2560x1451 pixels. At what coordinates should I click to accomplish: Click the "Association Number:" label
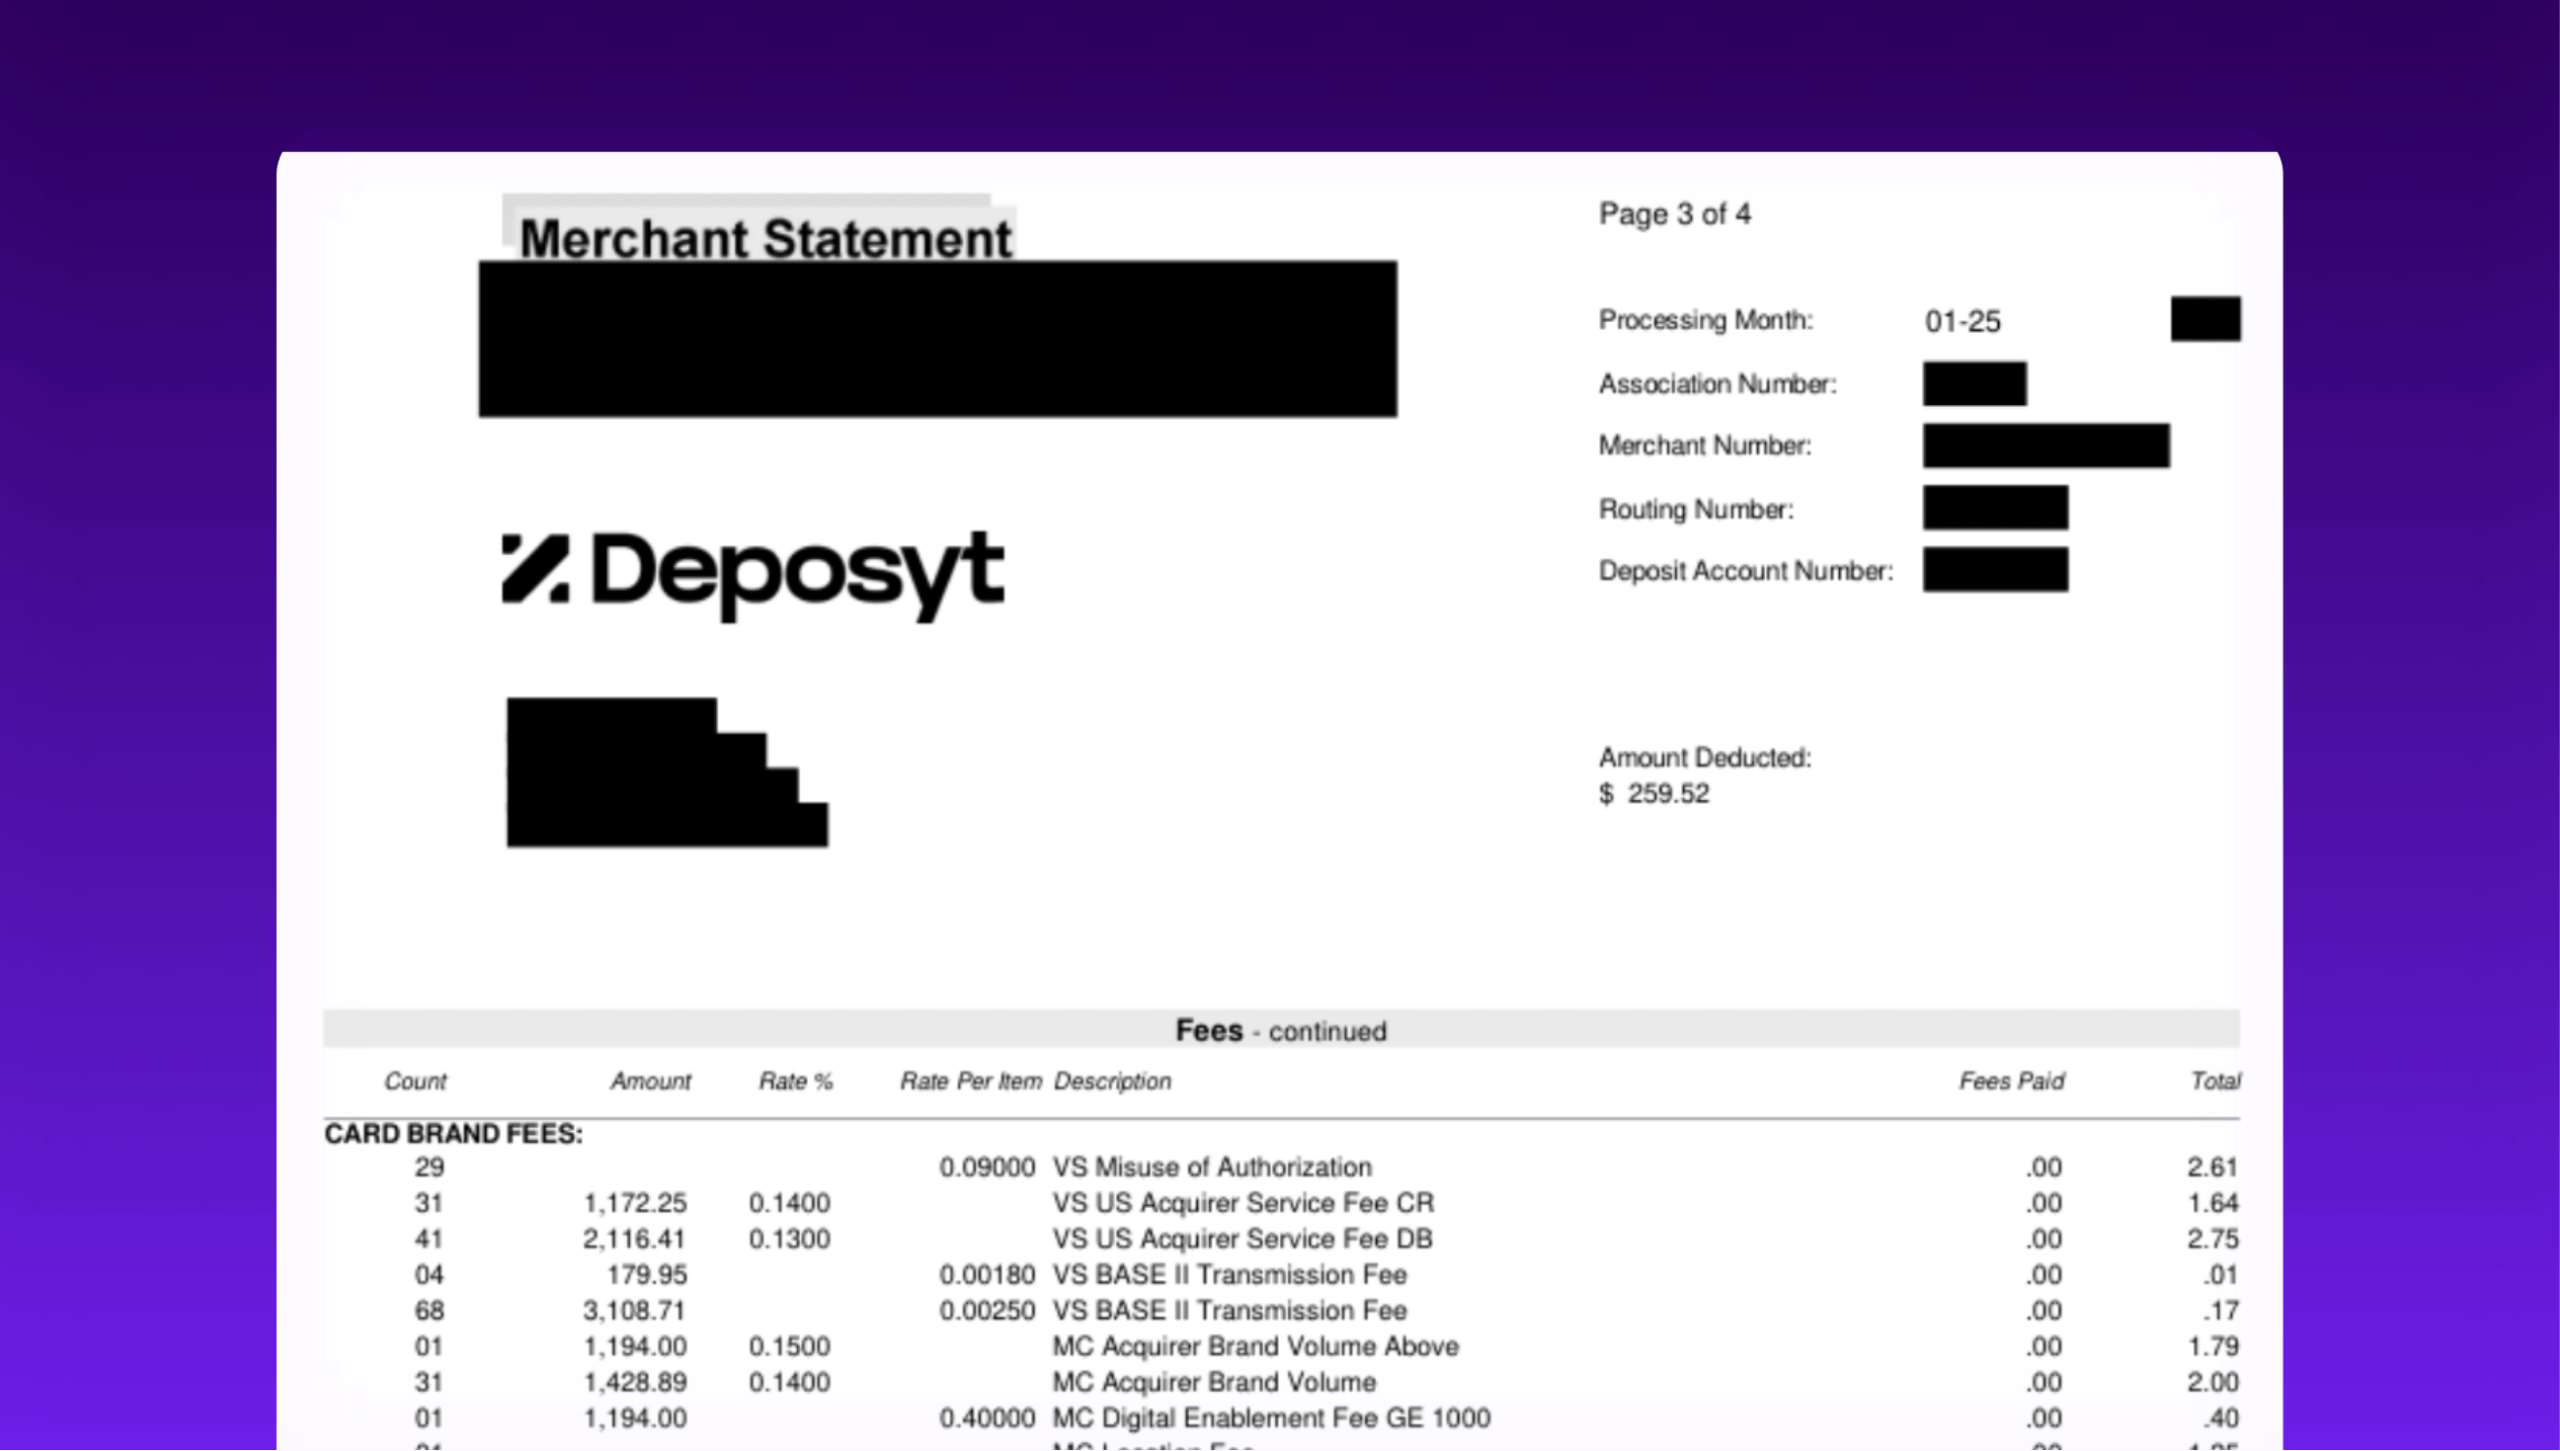[1717, 384]
